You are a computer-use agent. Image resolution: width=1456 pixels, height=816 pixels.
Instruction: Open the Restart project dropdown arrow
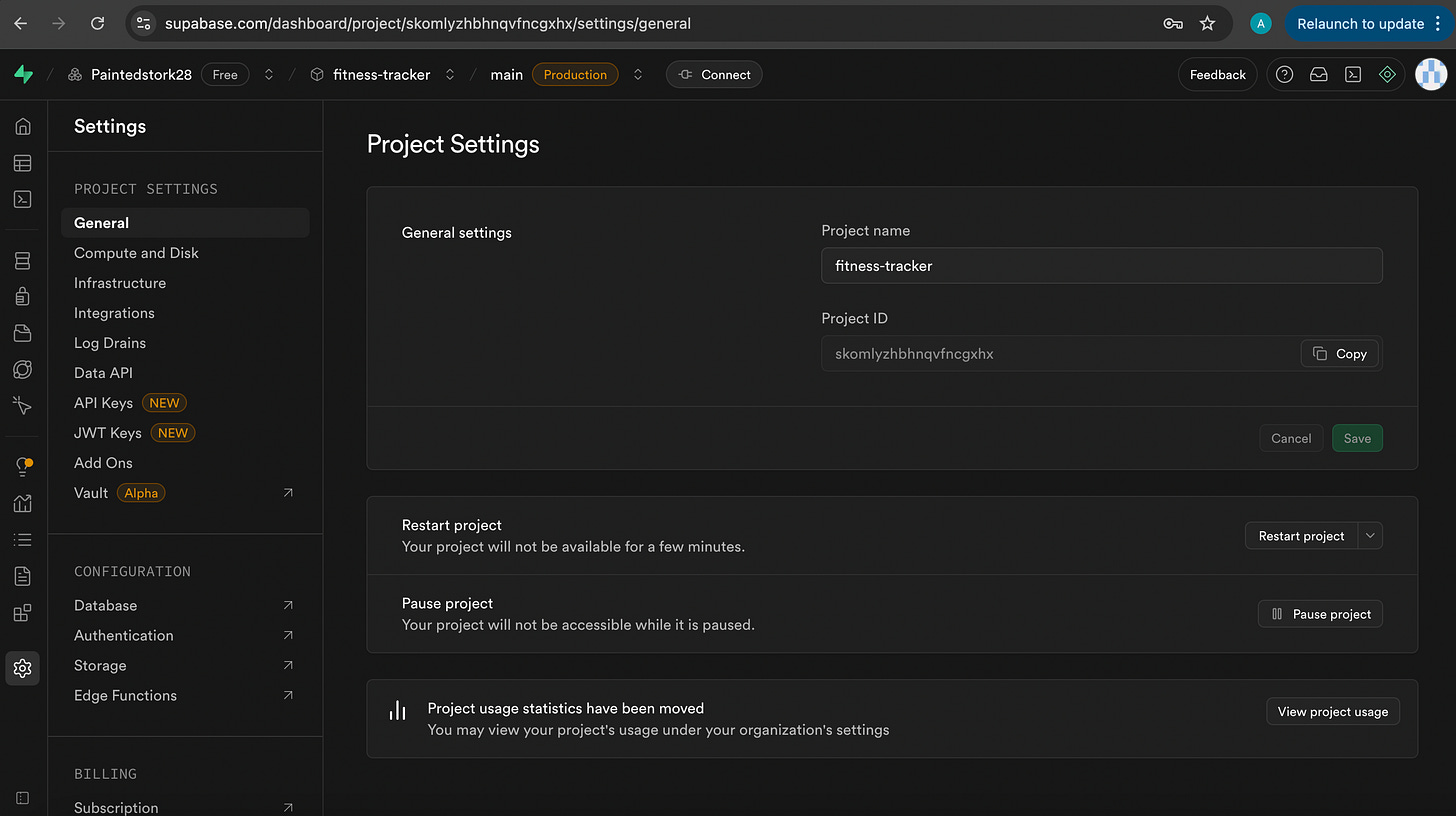(x=1371, y=536)
